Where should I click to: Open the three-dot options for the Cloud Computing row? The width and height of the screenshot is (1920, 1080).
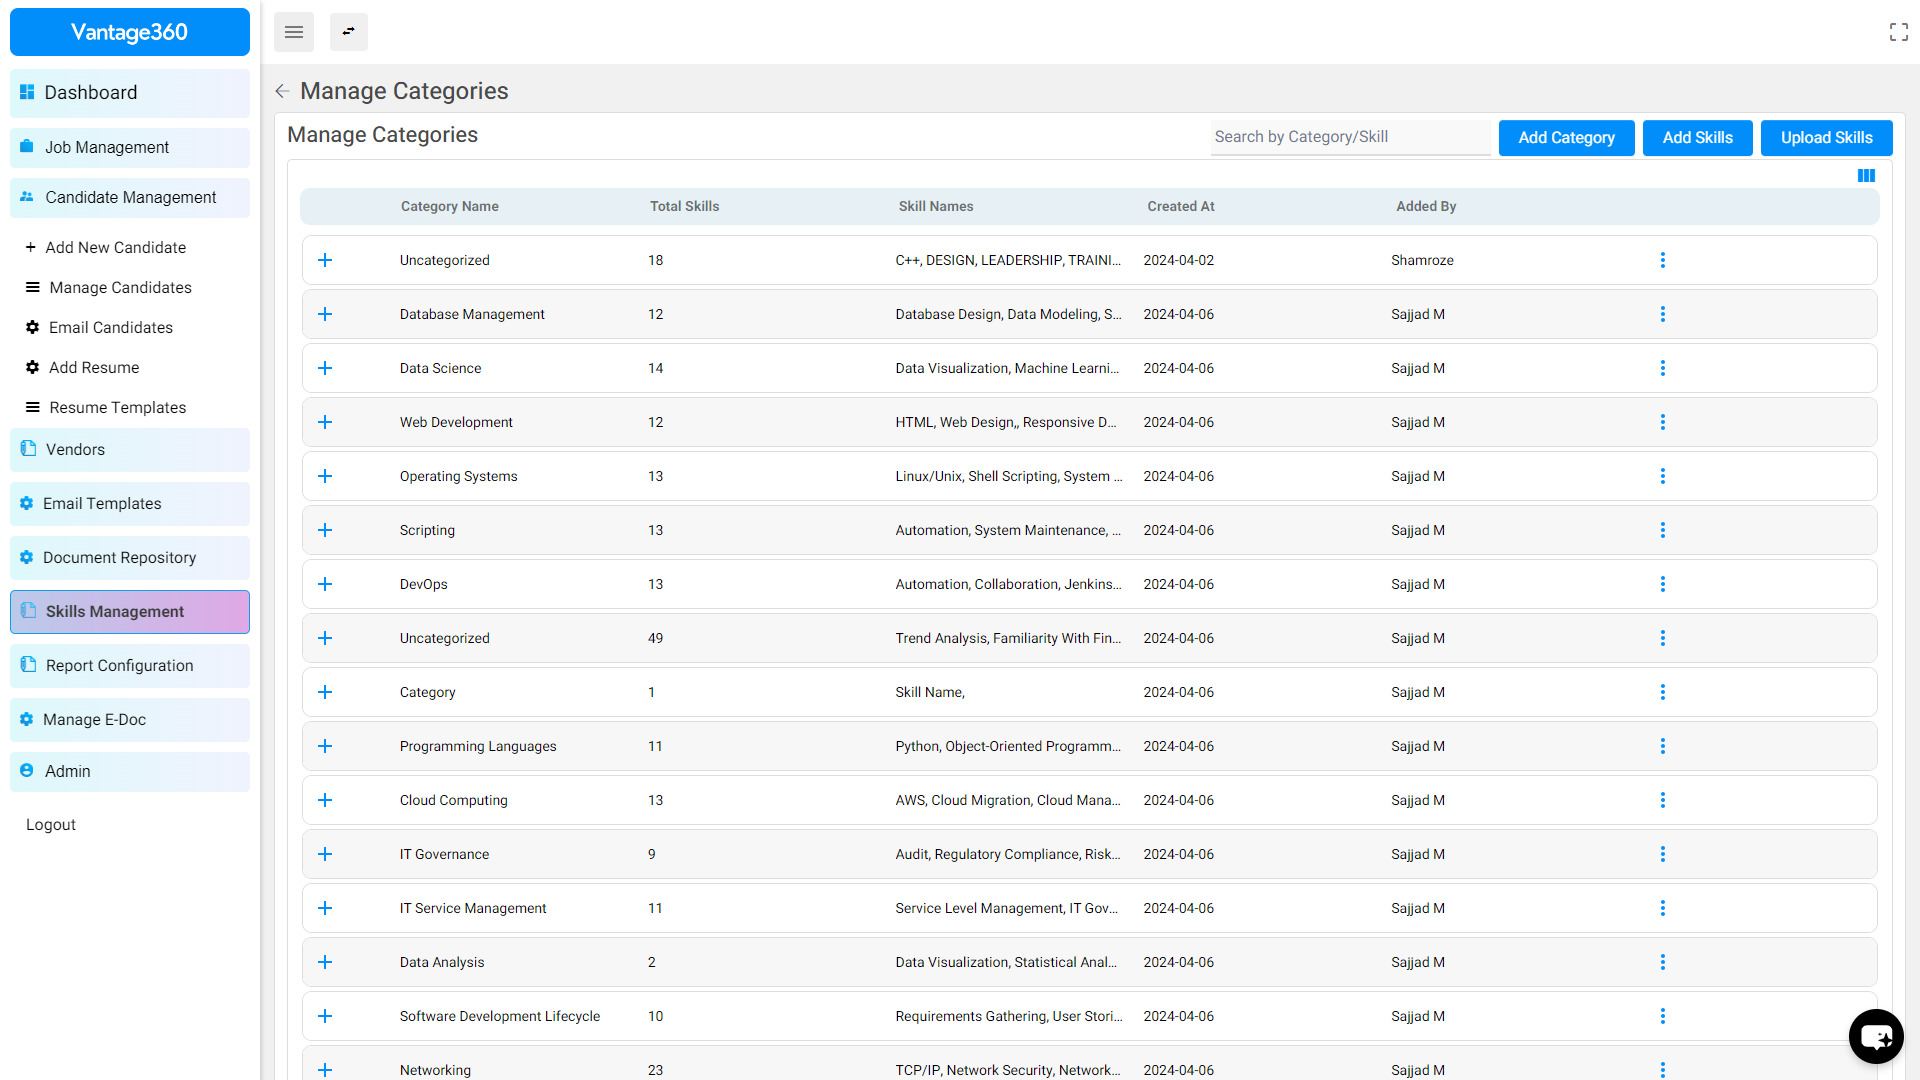tap(1662, 800)
